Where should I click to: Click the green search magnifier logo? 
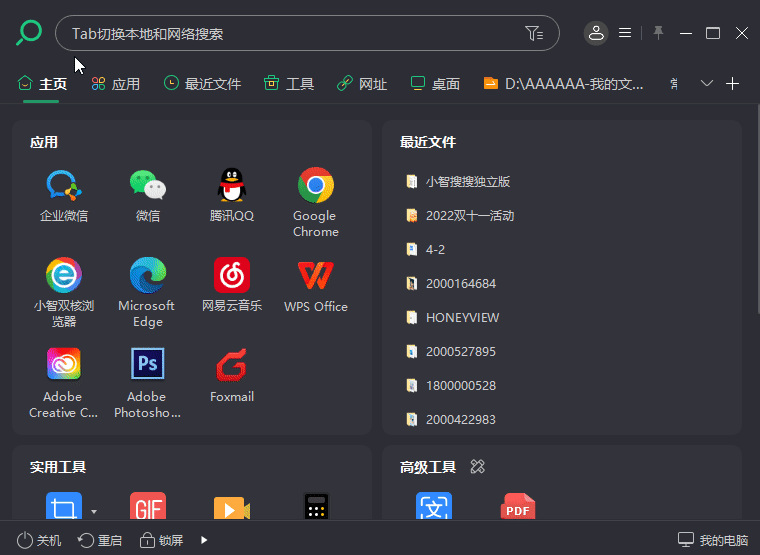tap(29, 32)
